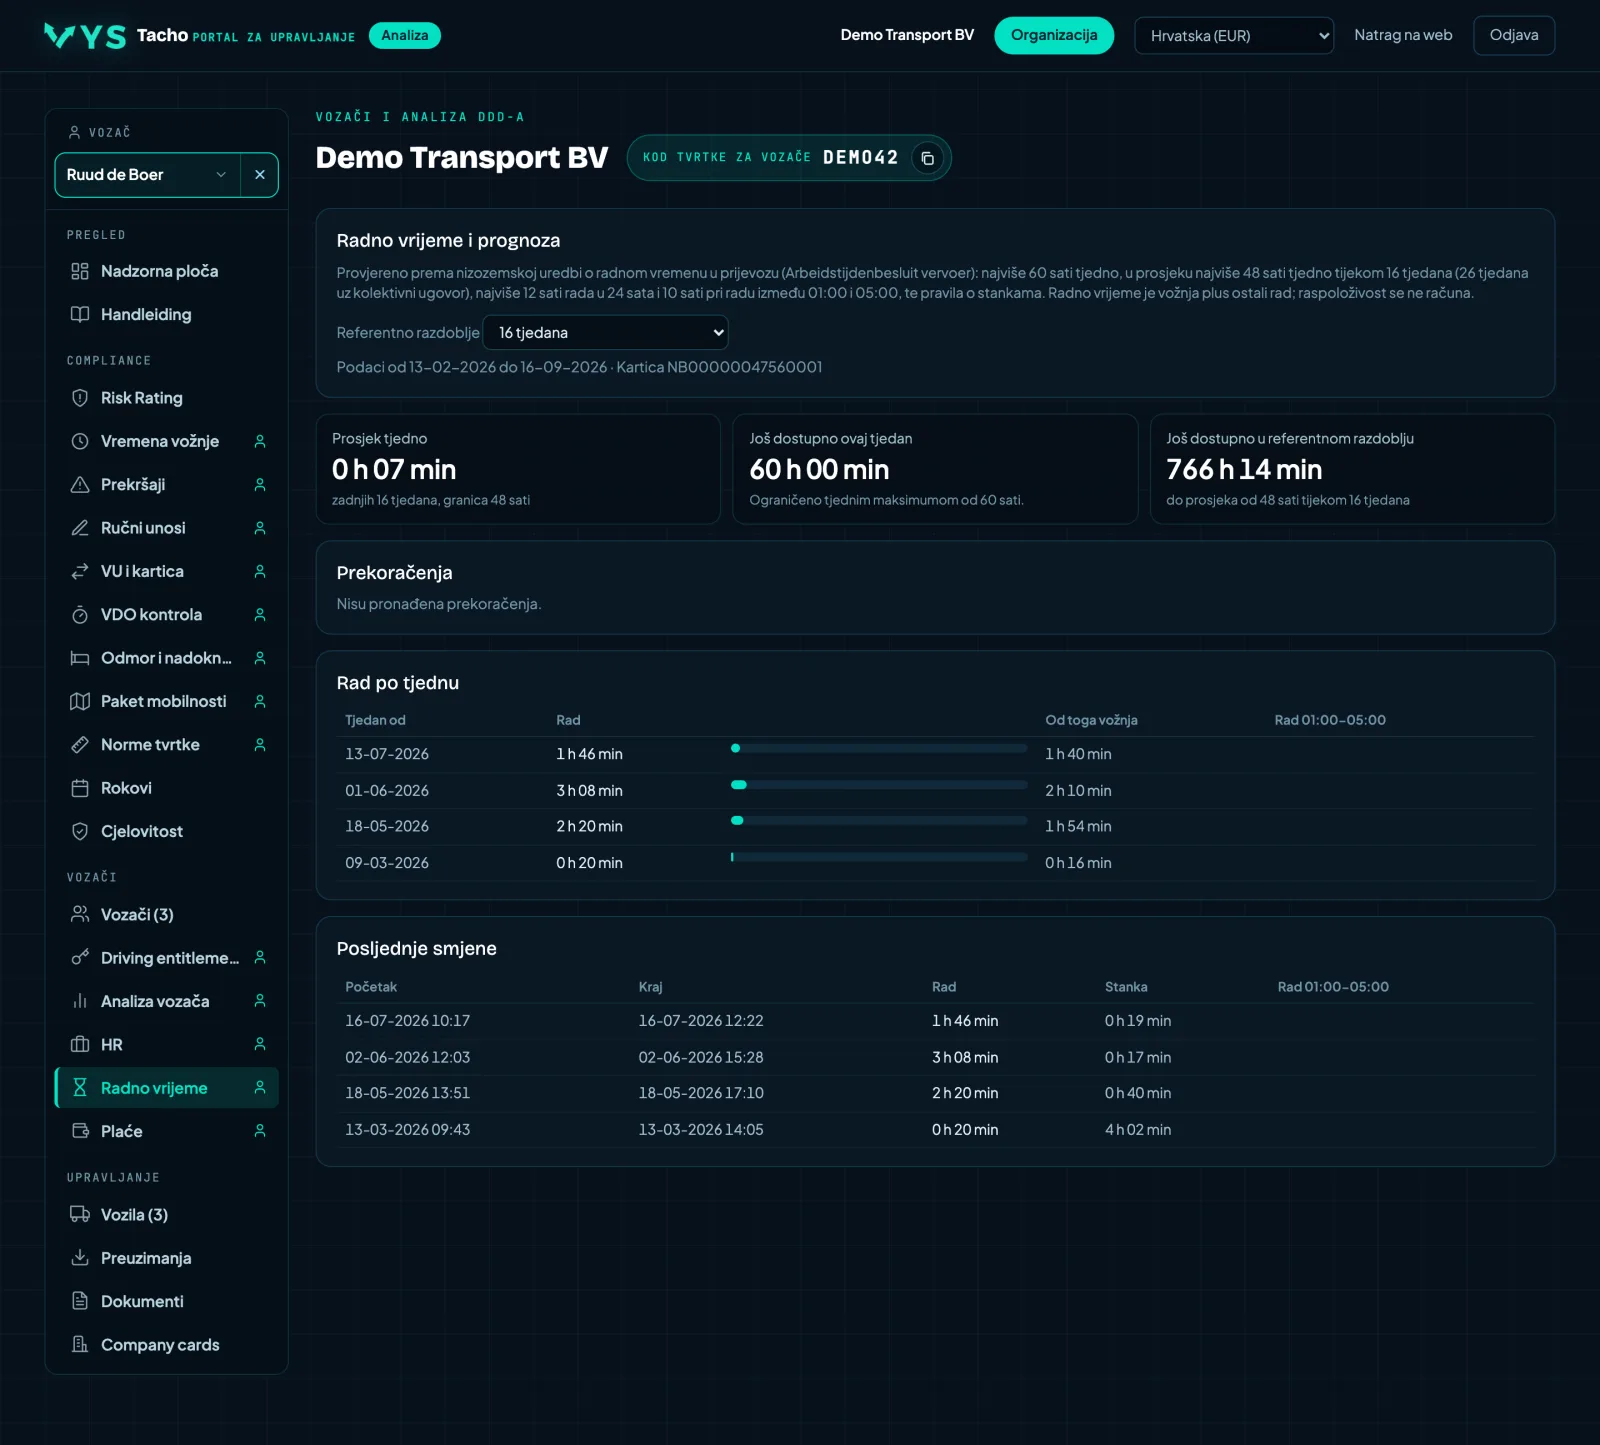This screenshot has height=1445, width=1600.
Task: Select Dokumenti menu item
Action: pyautogui.click(x=166, y=1301)
